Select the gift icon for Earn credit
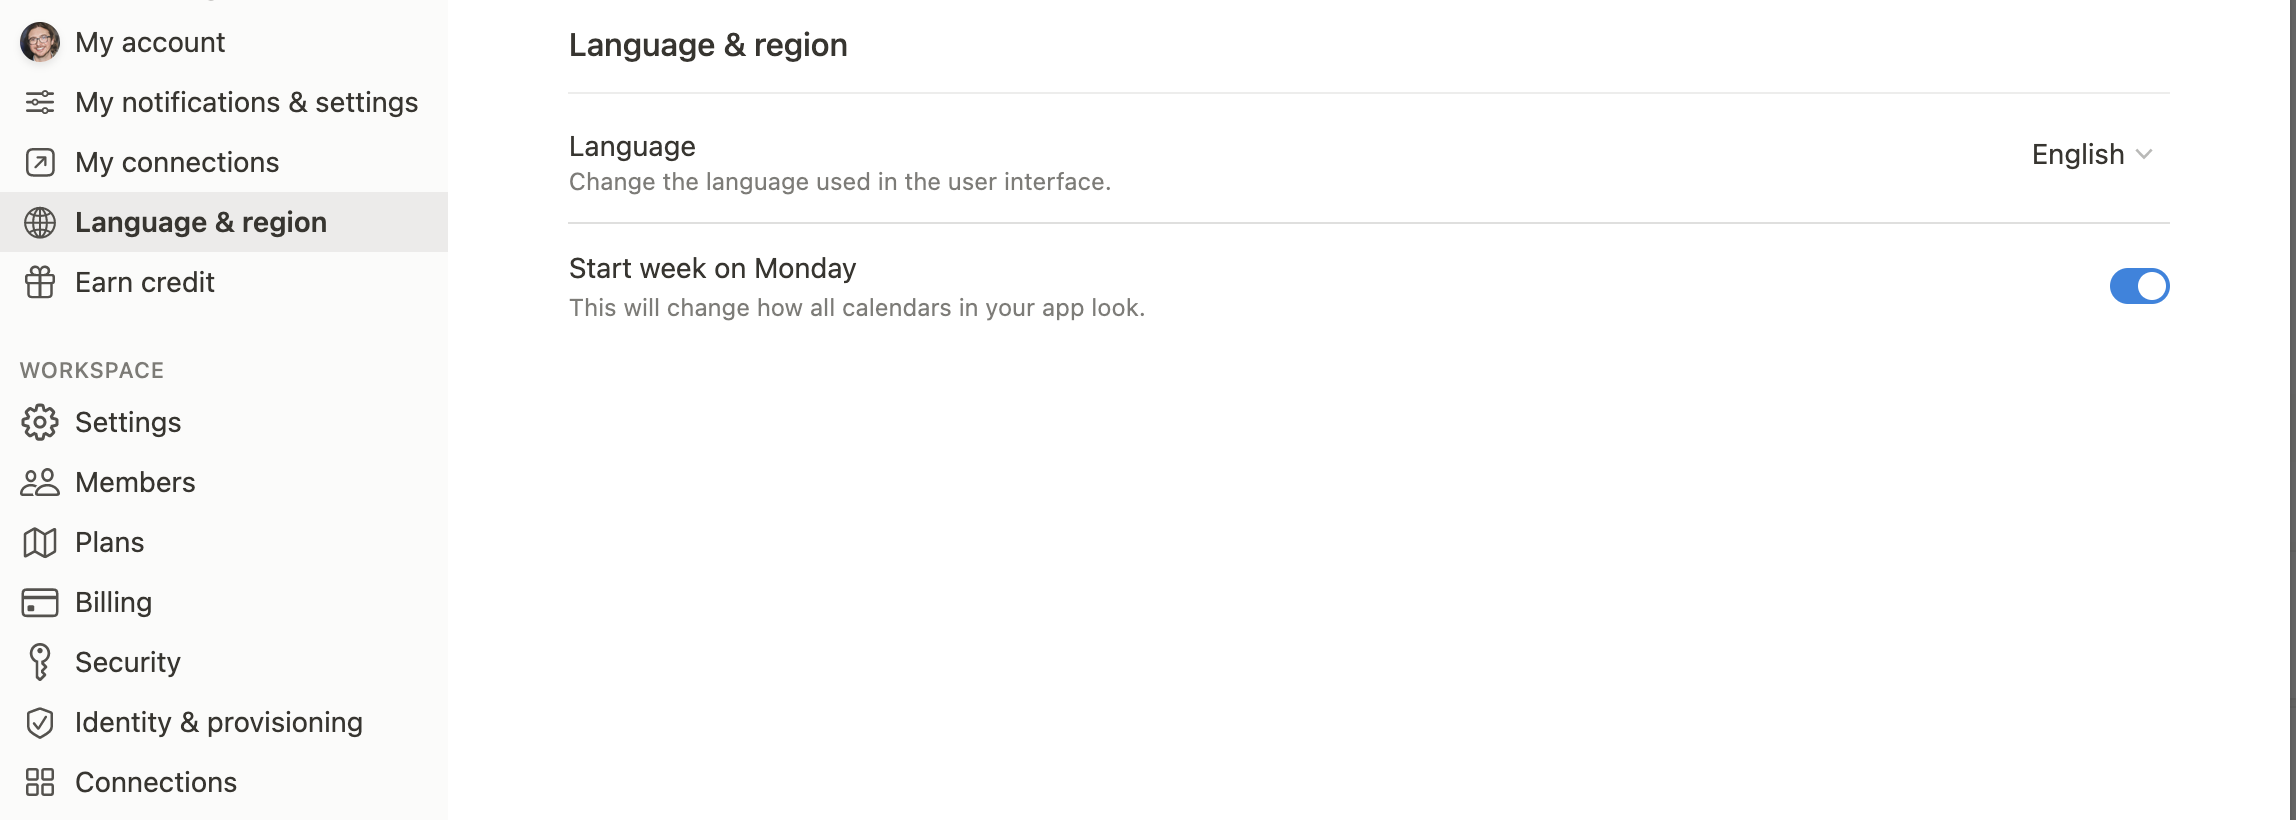2296x820 pixels. pos(40,282)
